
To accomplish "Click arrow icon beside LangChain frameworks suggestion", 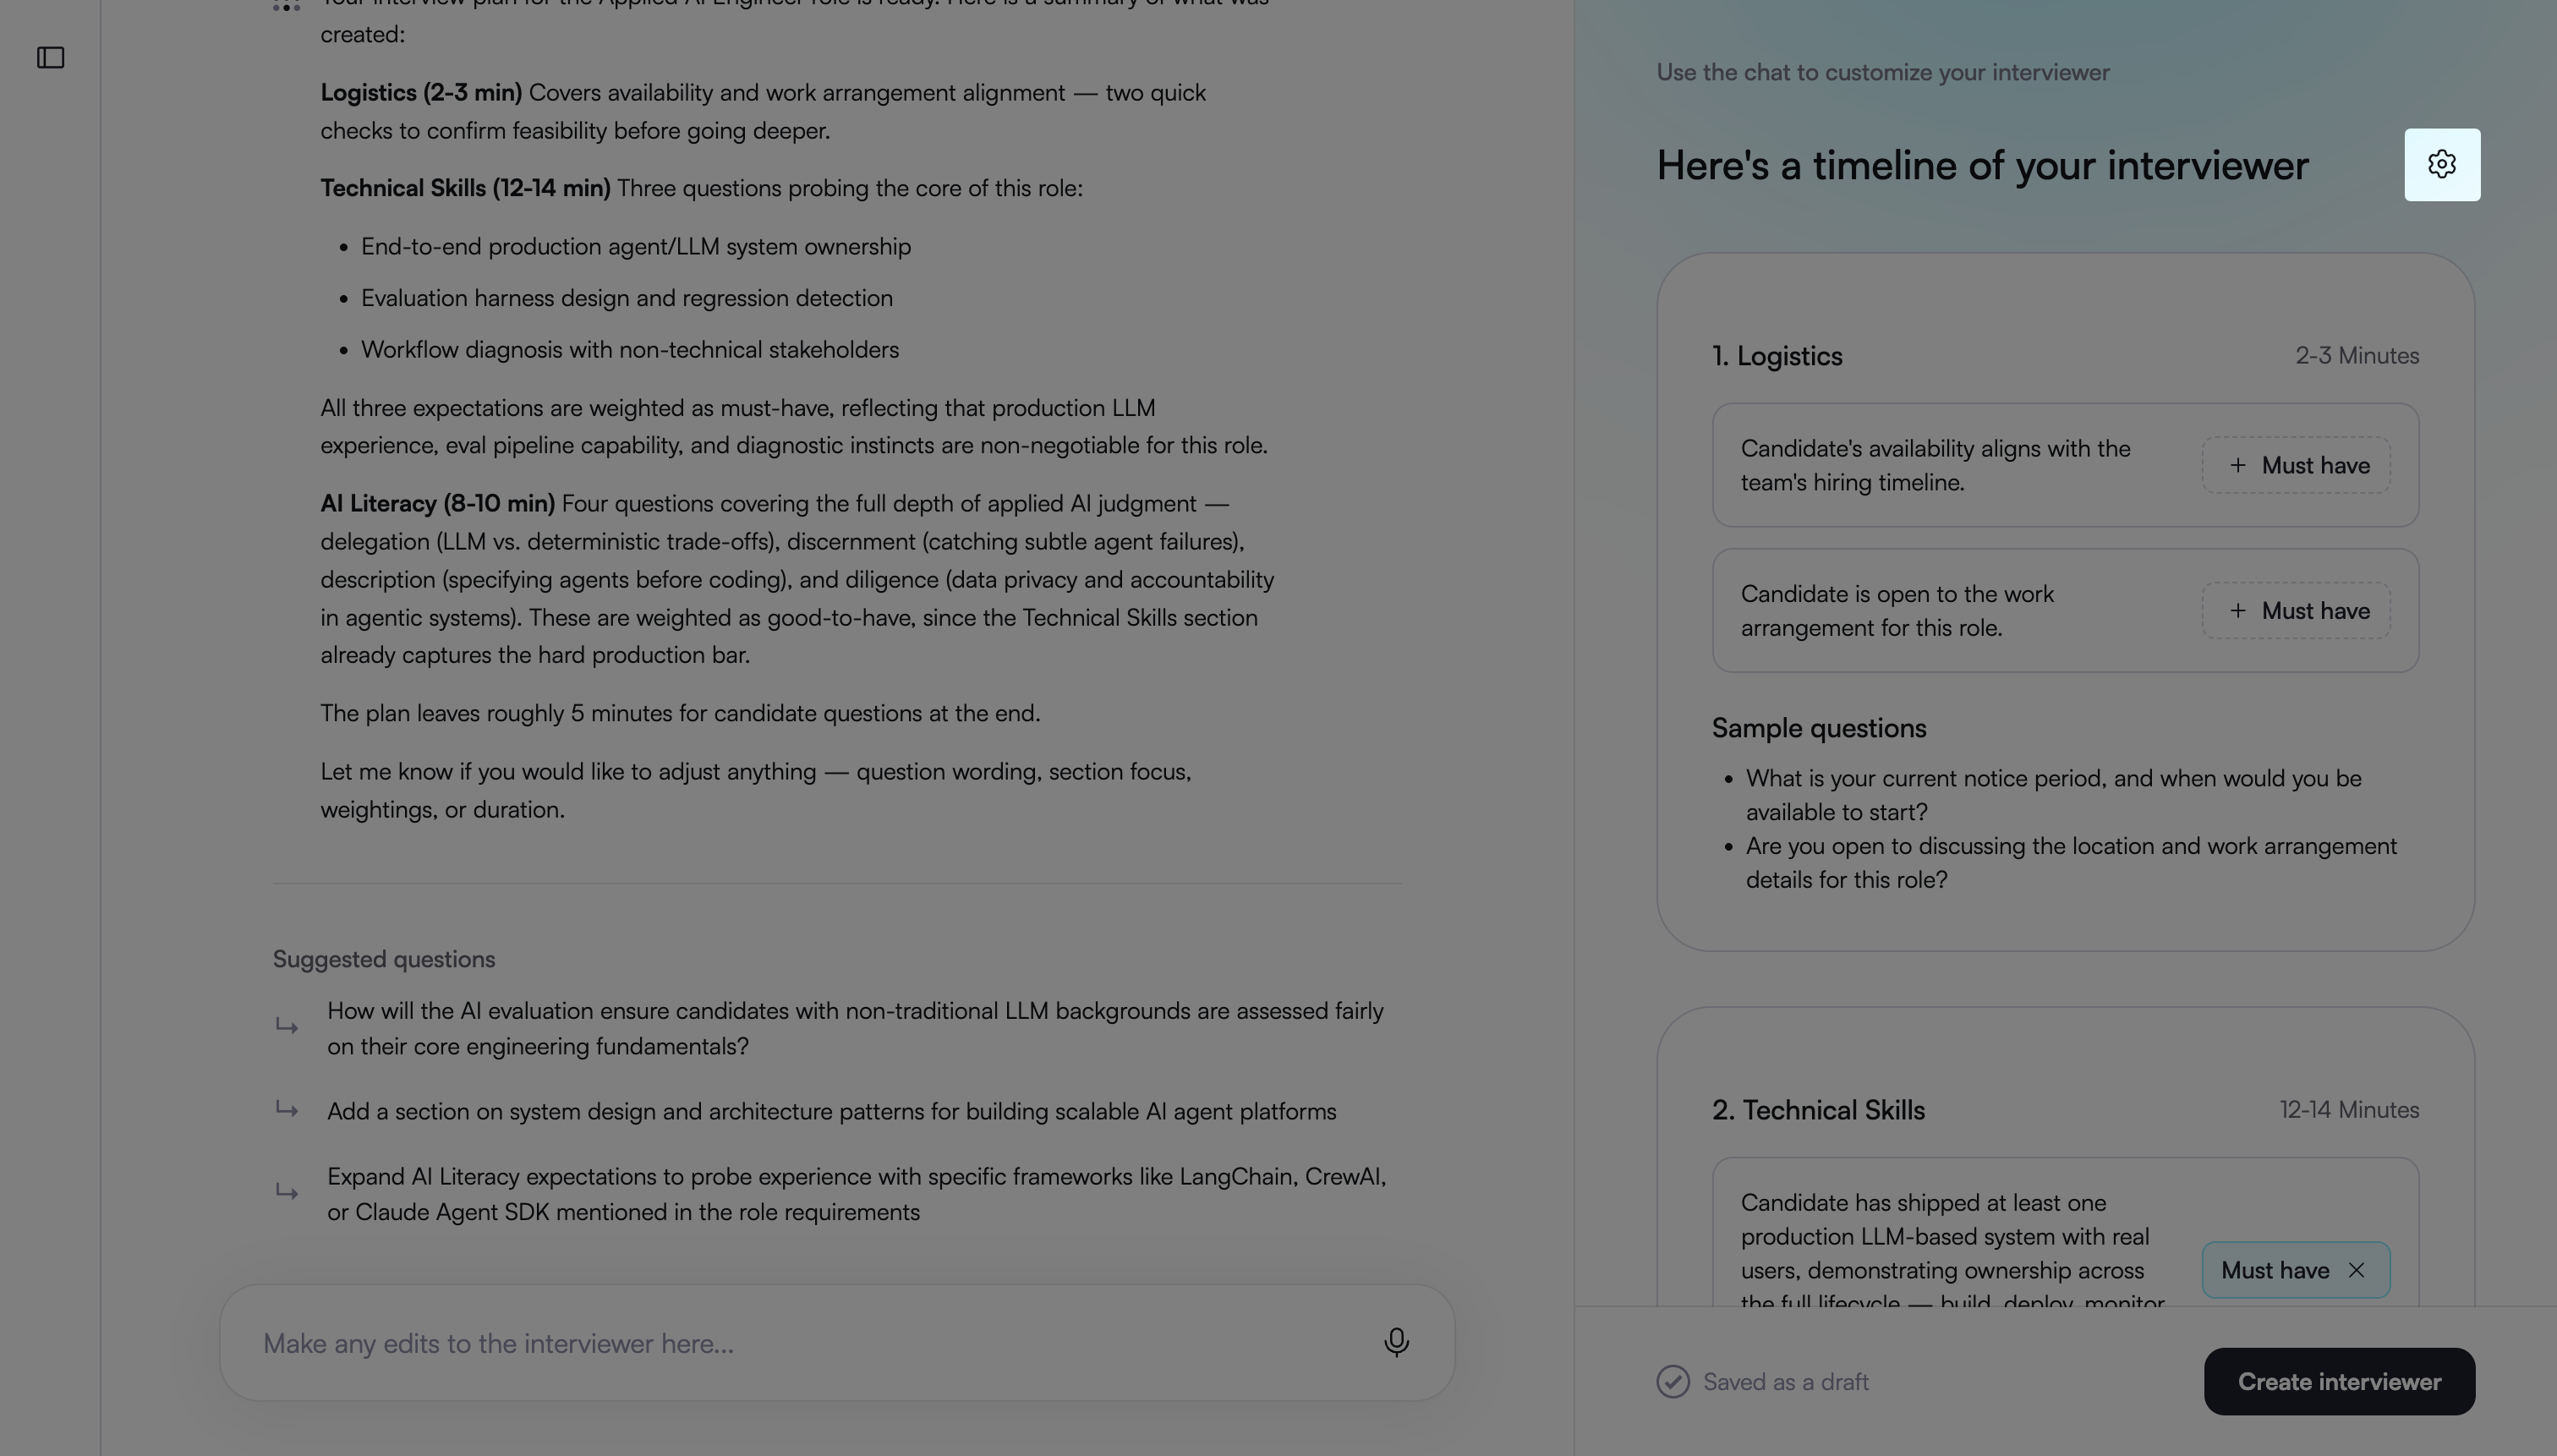I will pos(287,1192).
